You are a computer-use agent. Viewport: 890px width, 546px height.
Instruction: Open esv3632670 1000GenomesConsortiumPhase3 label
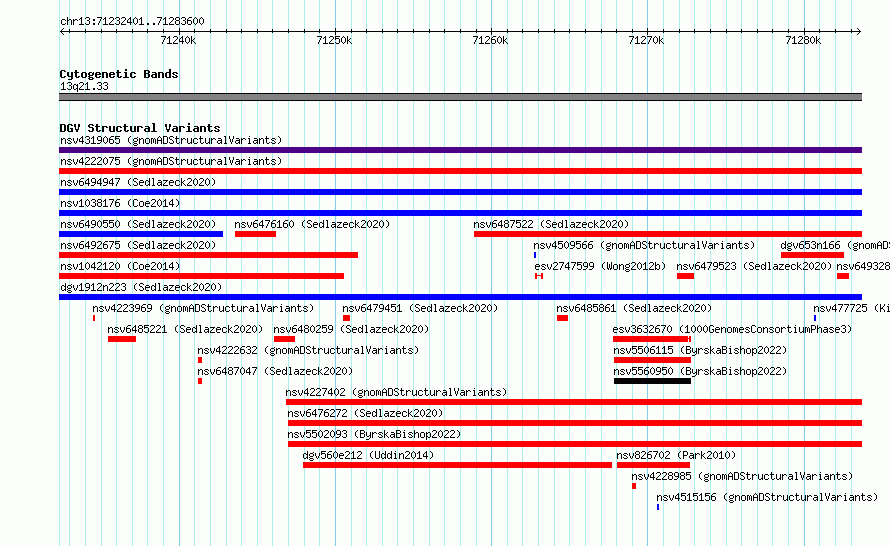point(732,329)
